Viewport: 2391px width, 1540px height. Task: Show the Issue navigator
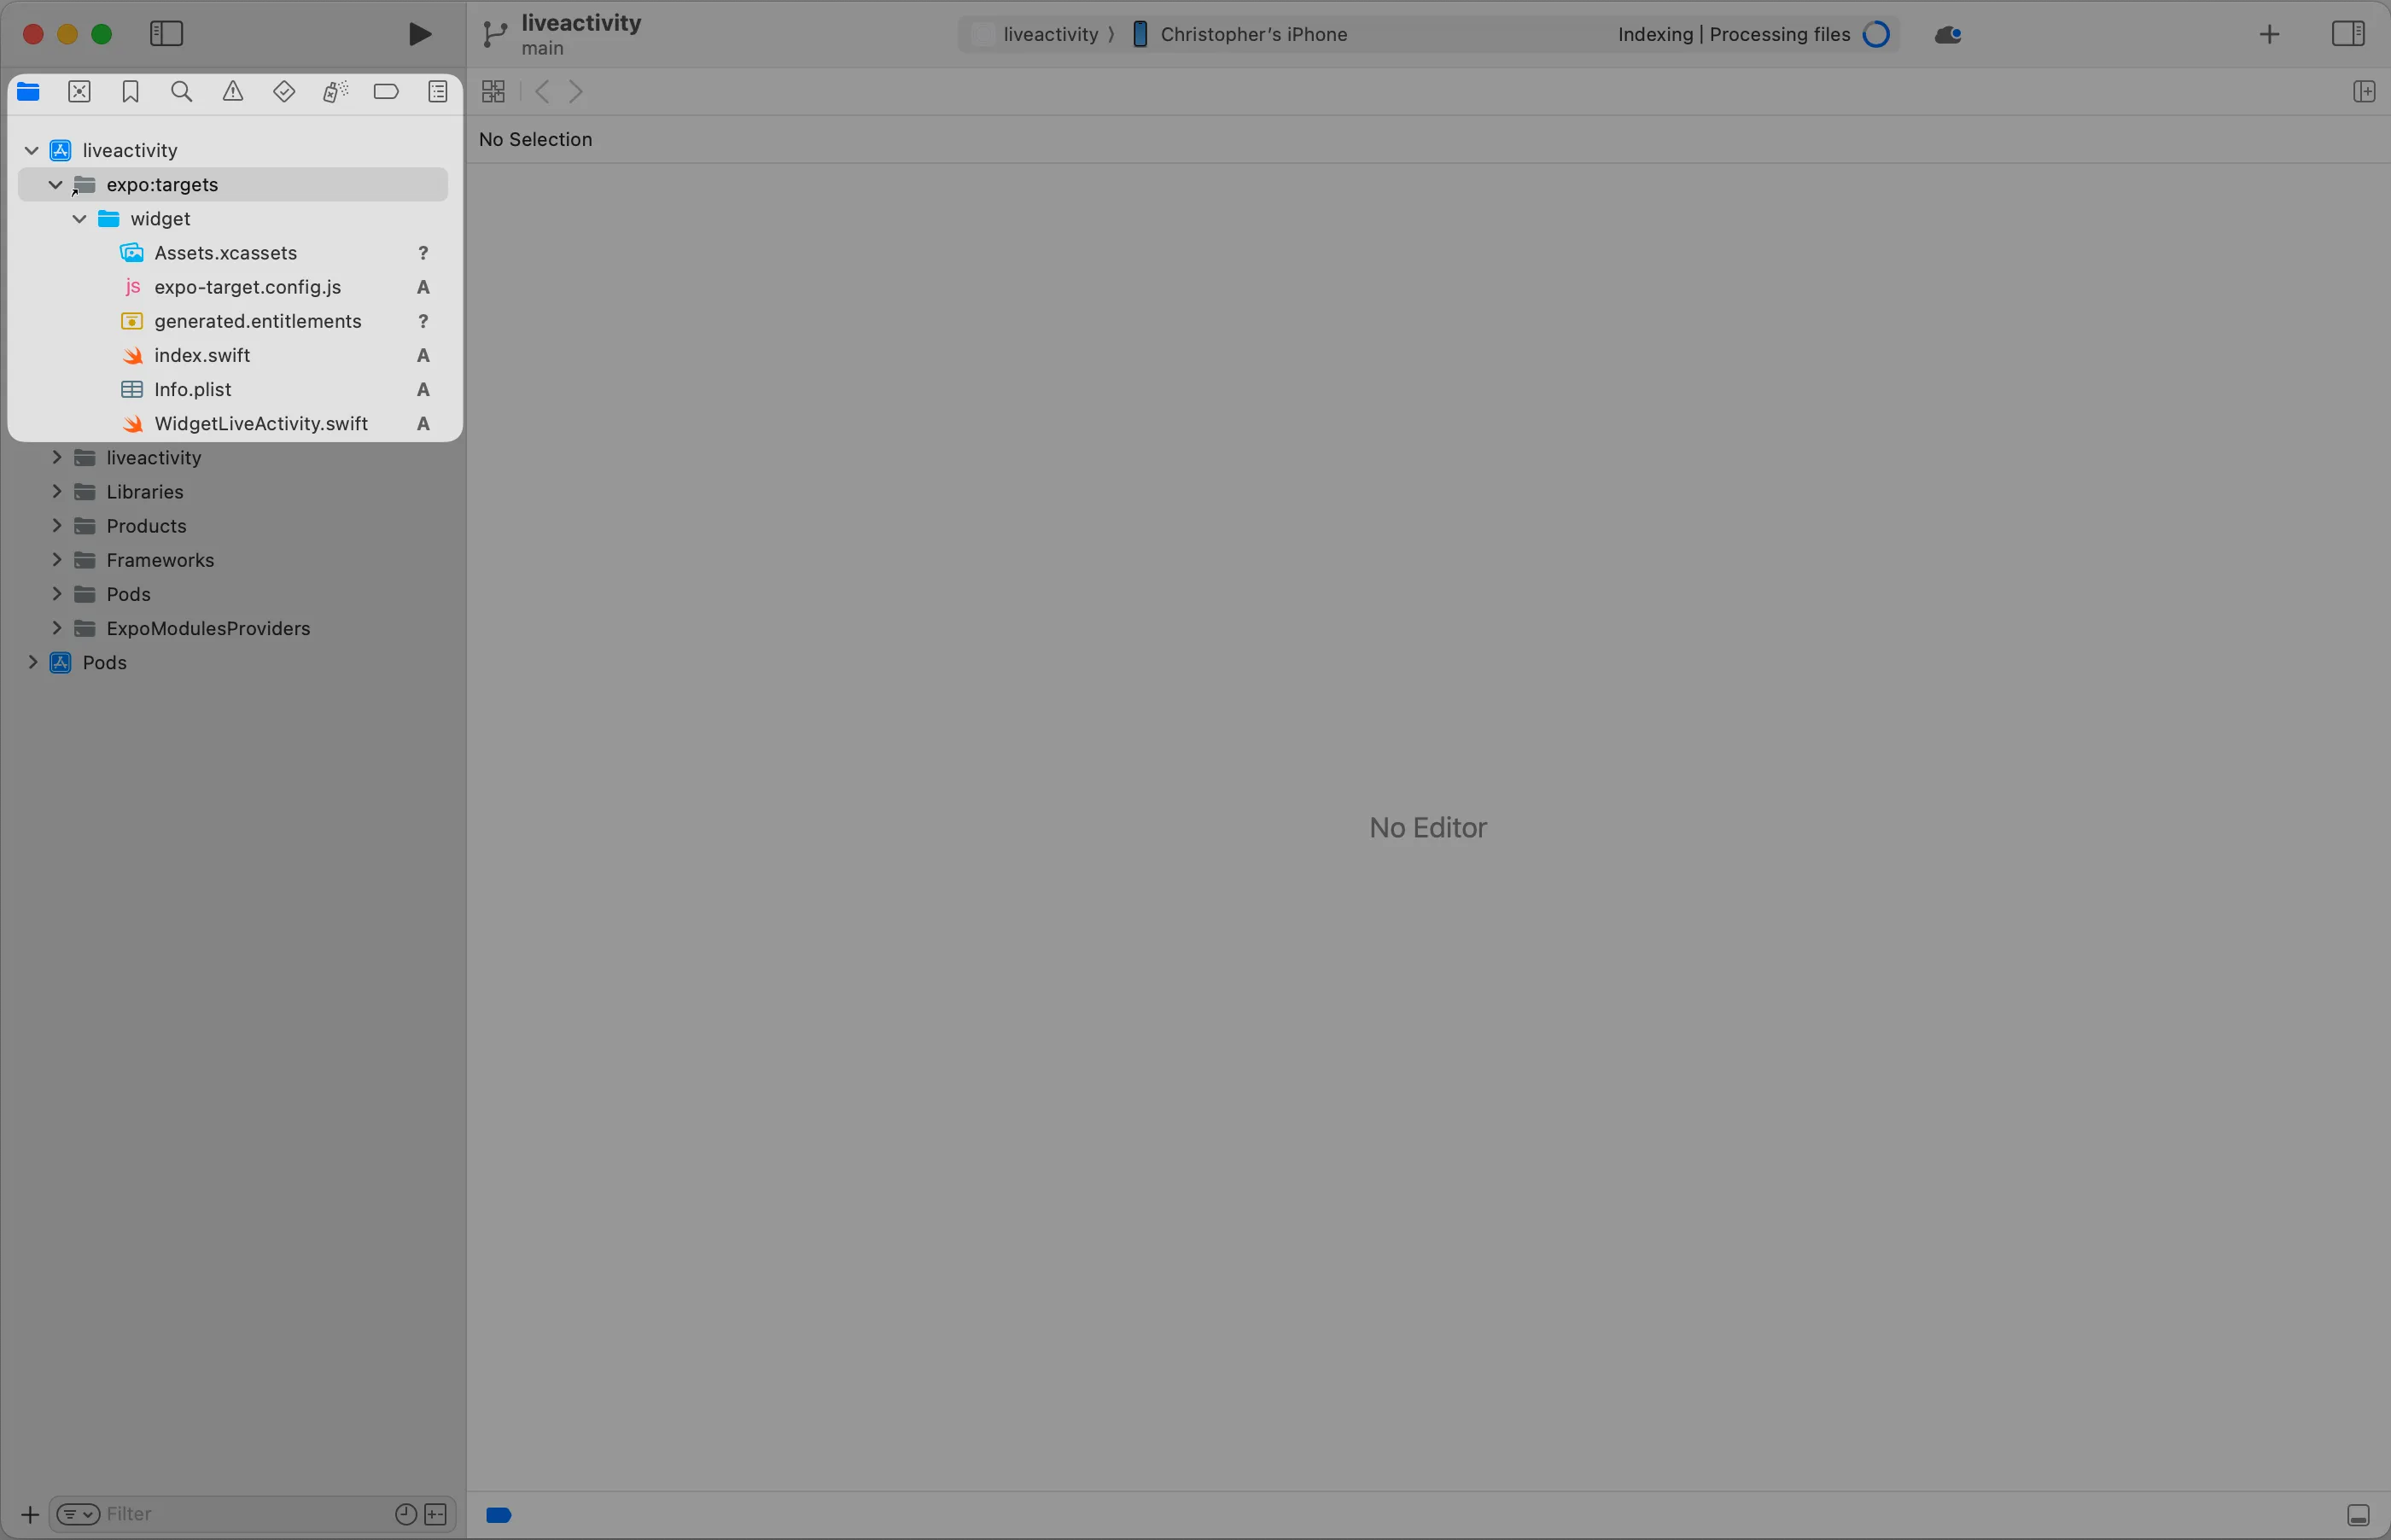click(233, 91)
